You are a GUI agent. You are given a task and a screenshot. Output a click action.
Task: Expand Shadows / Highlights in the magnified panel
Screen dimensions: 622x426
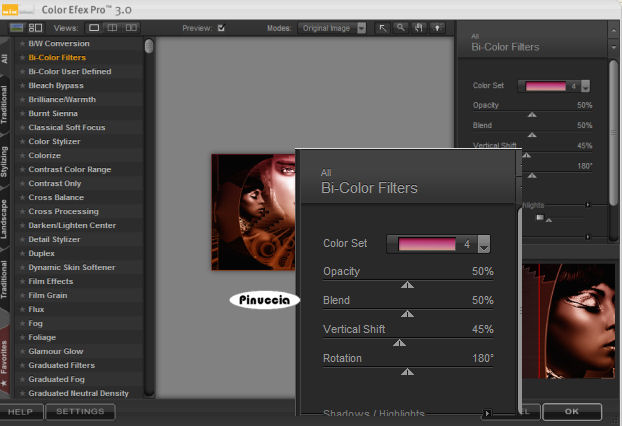tap(487, 413)
